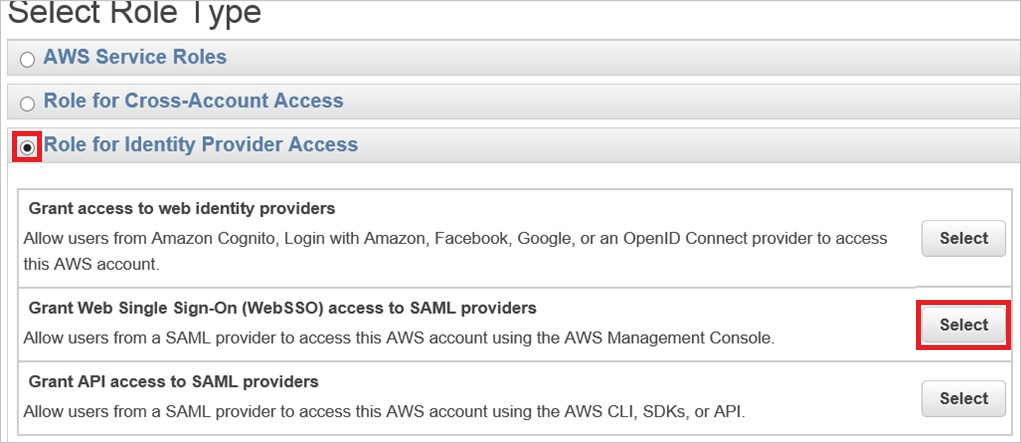
Task: Expand the Role for Cross-Account Access heading
Action: [x=193, y=101]
